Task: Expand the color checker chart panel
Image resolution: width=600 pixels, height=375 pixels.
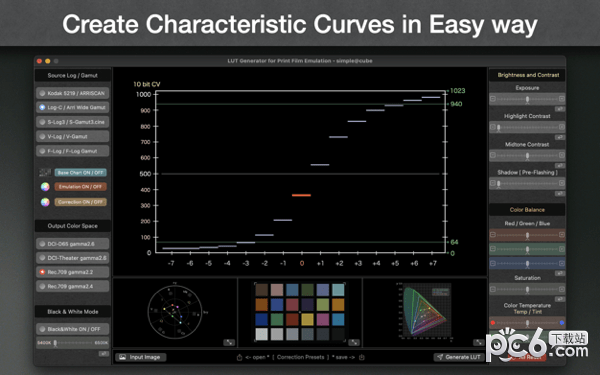Action: [354, 342]
